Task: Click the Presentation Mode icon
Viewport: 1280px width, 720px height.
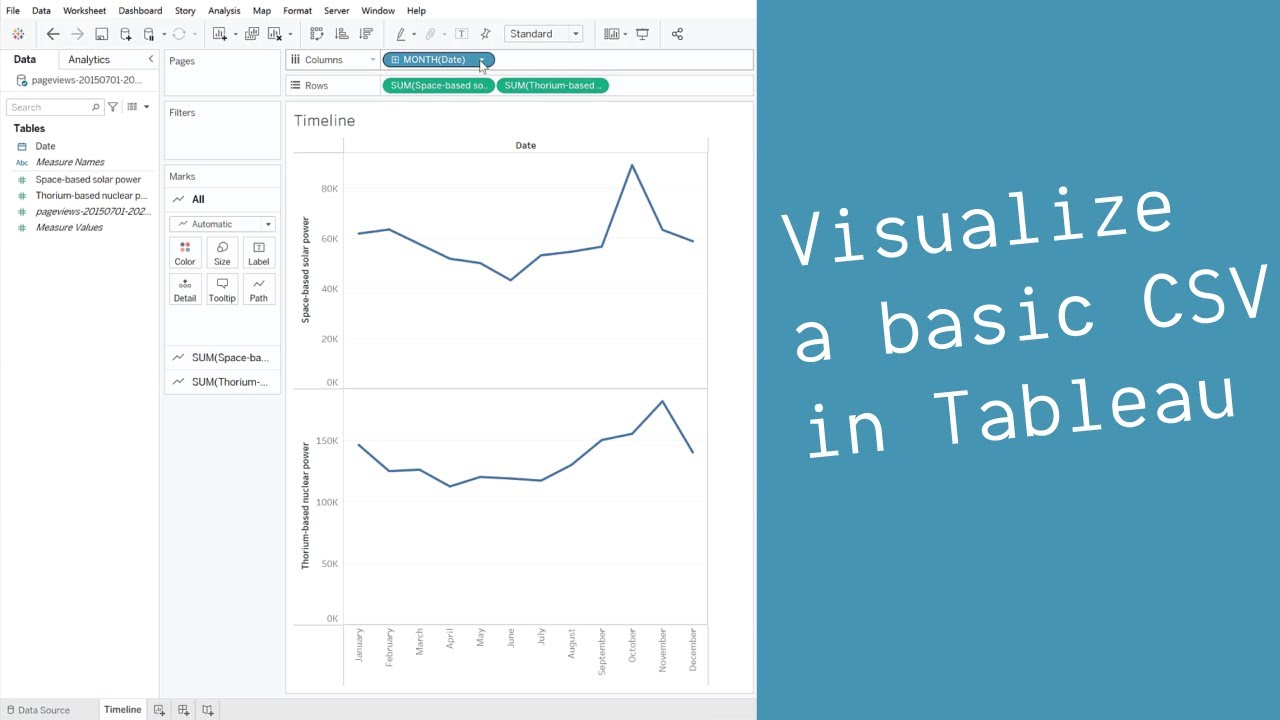Action: pos(642,34)
